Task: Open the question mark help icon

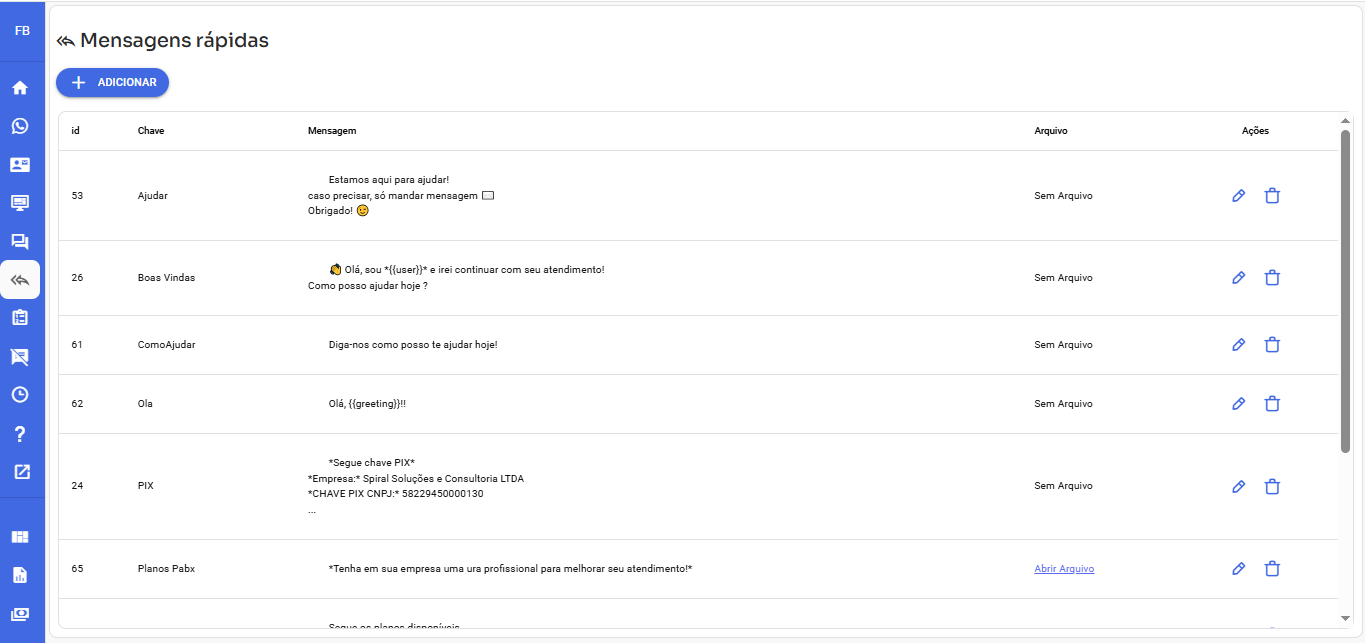Action: tap(20, 434)
